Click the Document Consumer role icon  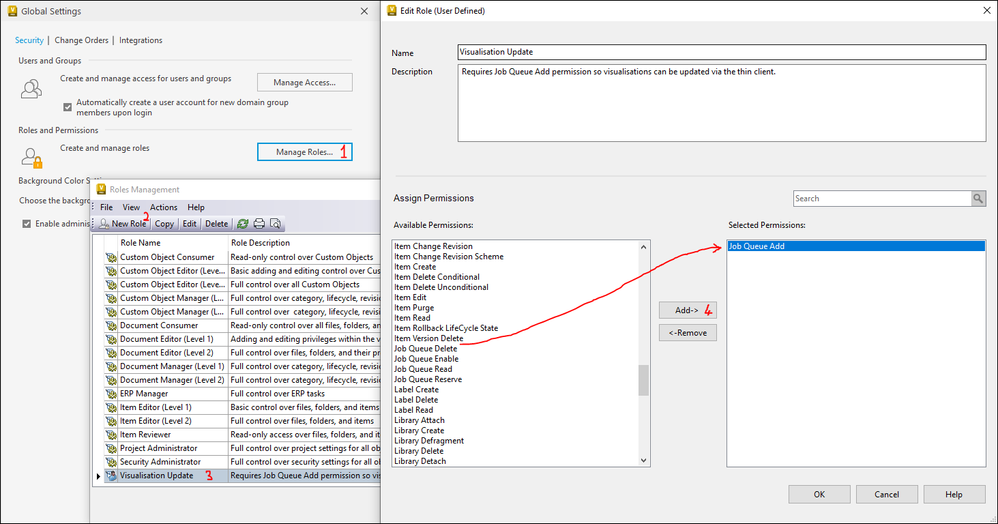(111, 325)
